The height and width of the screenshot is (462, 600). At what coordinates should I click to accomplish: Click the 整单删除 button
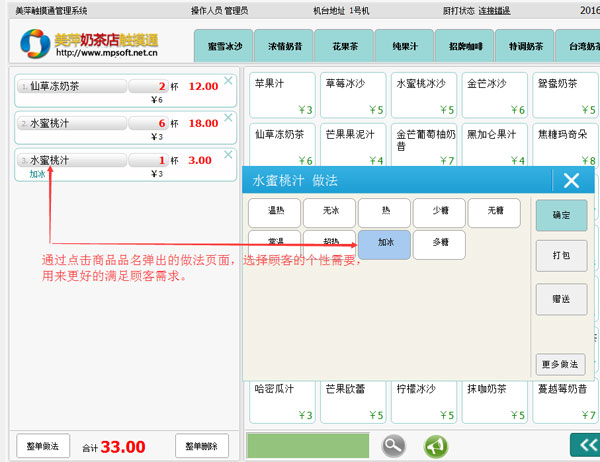coord(202,446)
